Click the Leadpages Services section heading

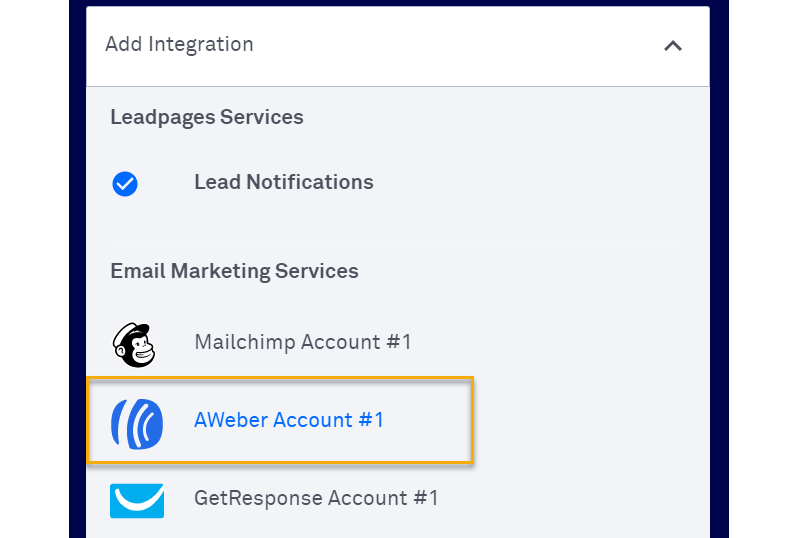[206, 118]
